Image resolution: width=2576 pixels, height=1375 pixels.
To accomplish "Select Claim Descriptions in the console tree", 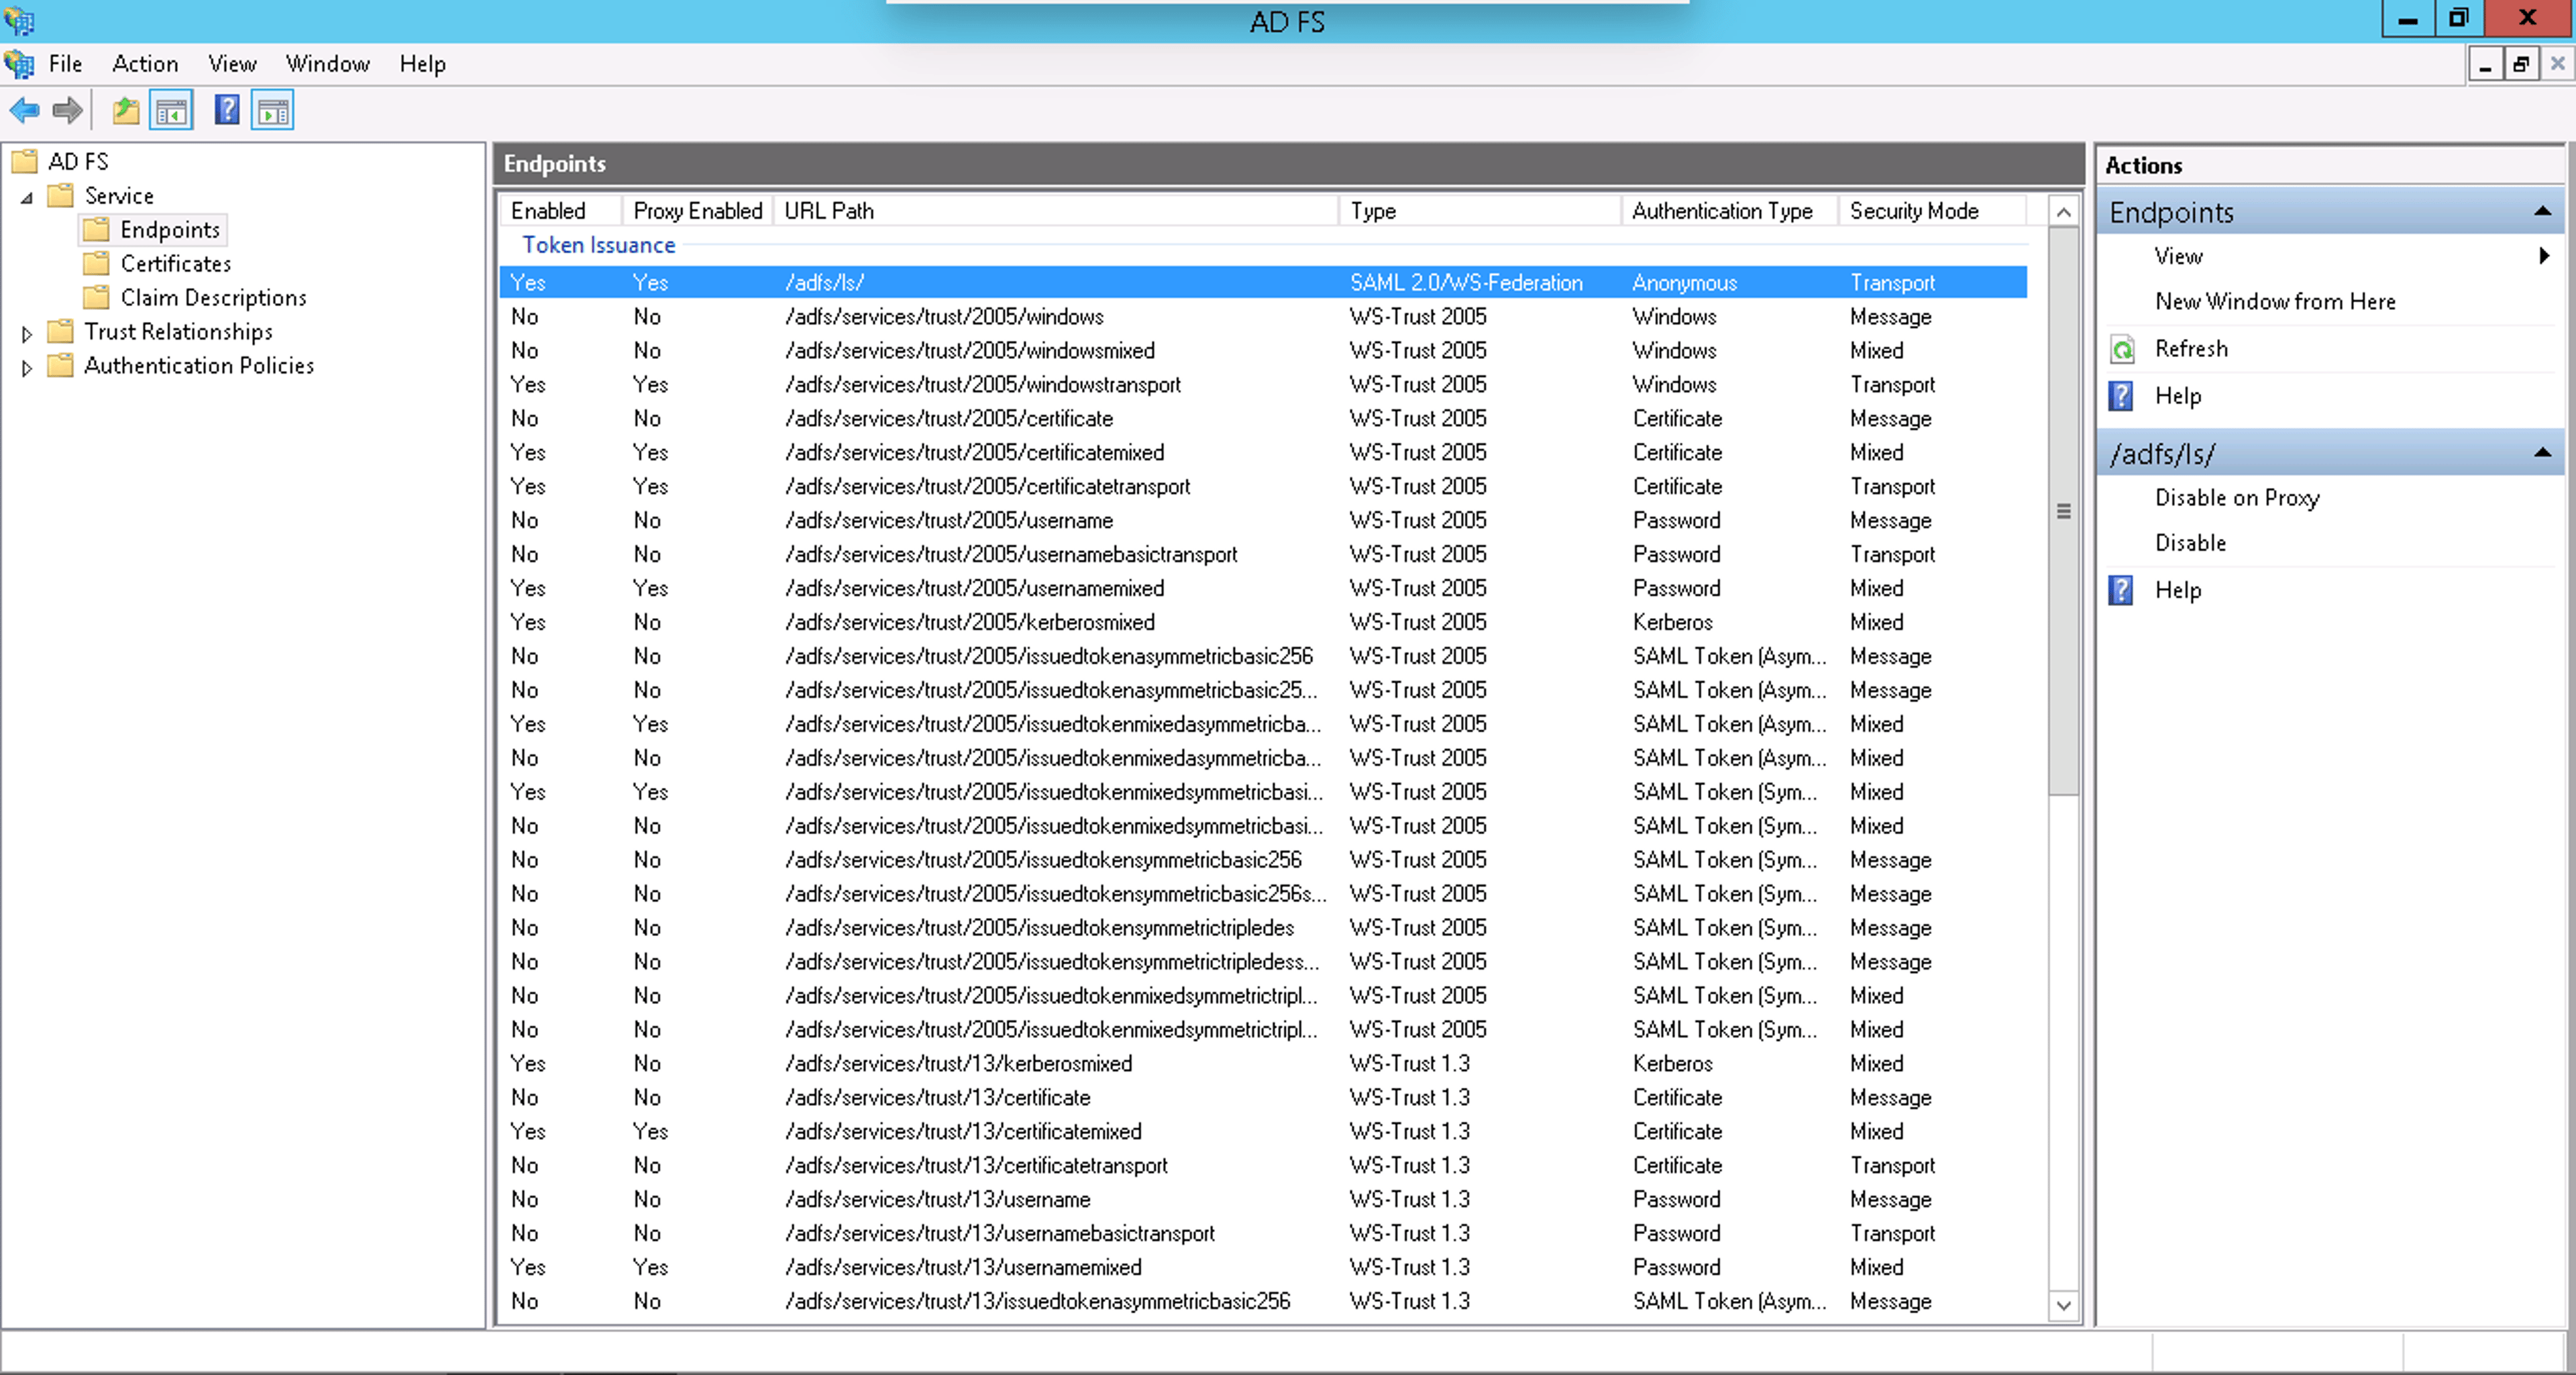I will point(213,298).
